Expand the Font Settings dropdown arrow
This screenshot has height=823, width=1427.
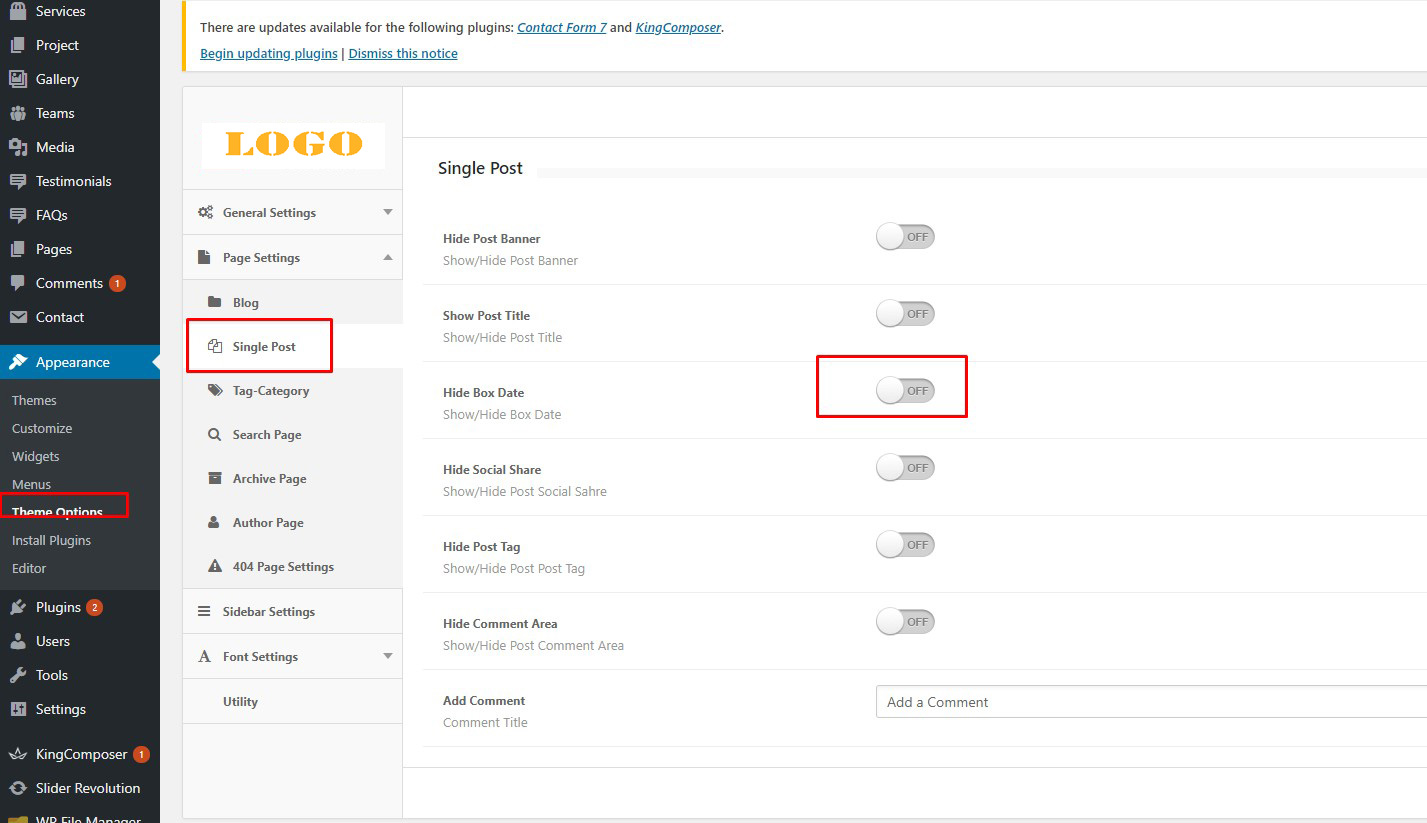[x=388, y=656]
